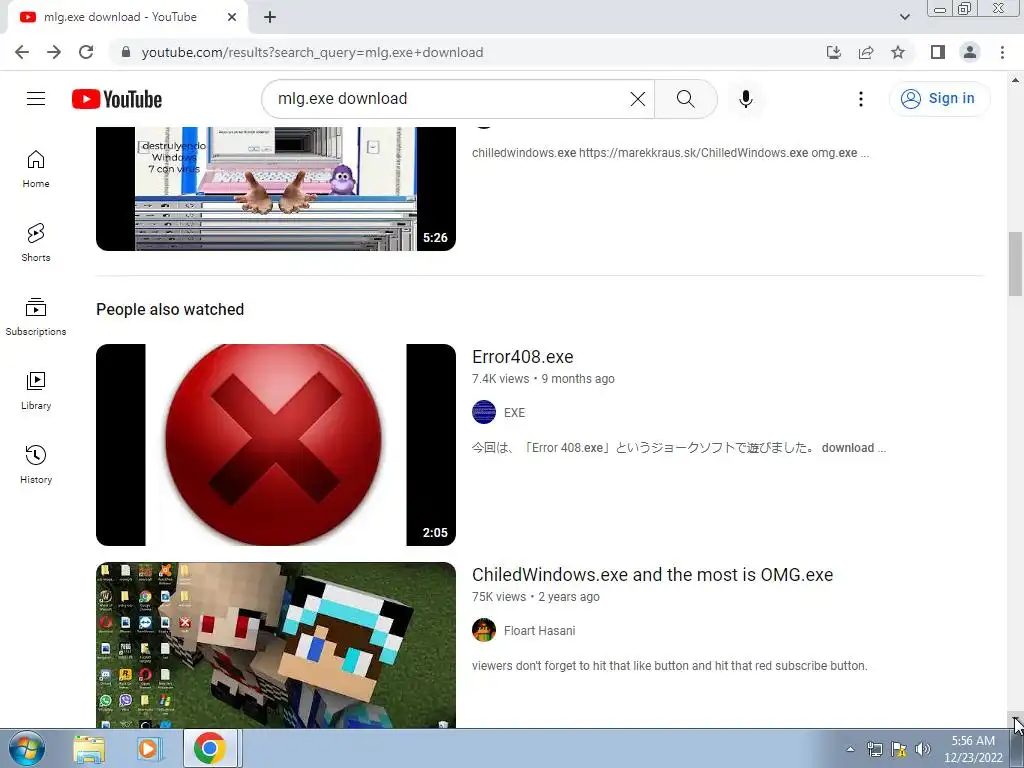Click the EXE channel avatar
The height and width of the screenshot is (768, 1024).
coord(484,412)
